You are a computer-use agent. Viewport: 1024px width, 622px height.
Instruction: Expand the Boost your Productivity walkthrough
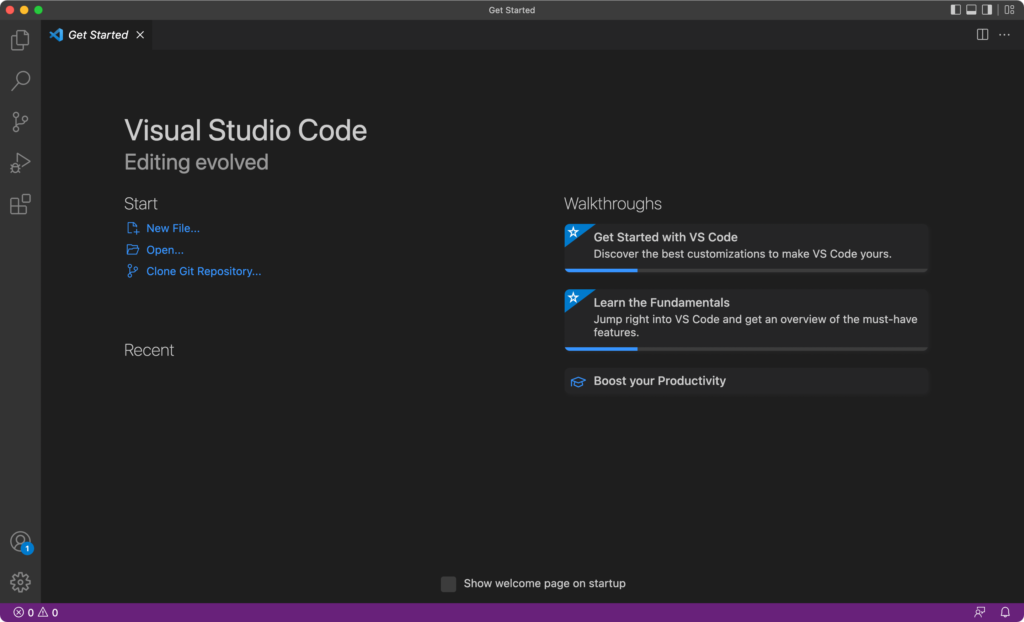click(745, 381)
